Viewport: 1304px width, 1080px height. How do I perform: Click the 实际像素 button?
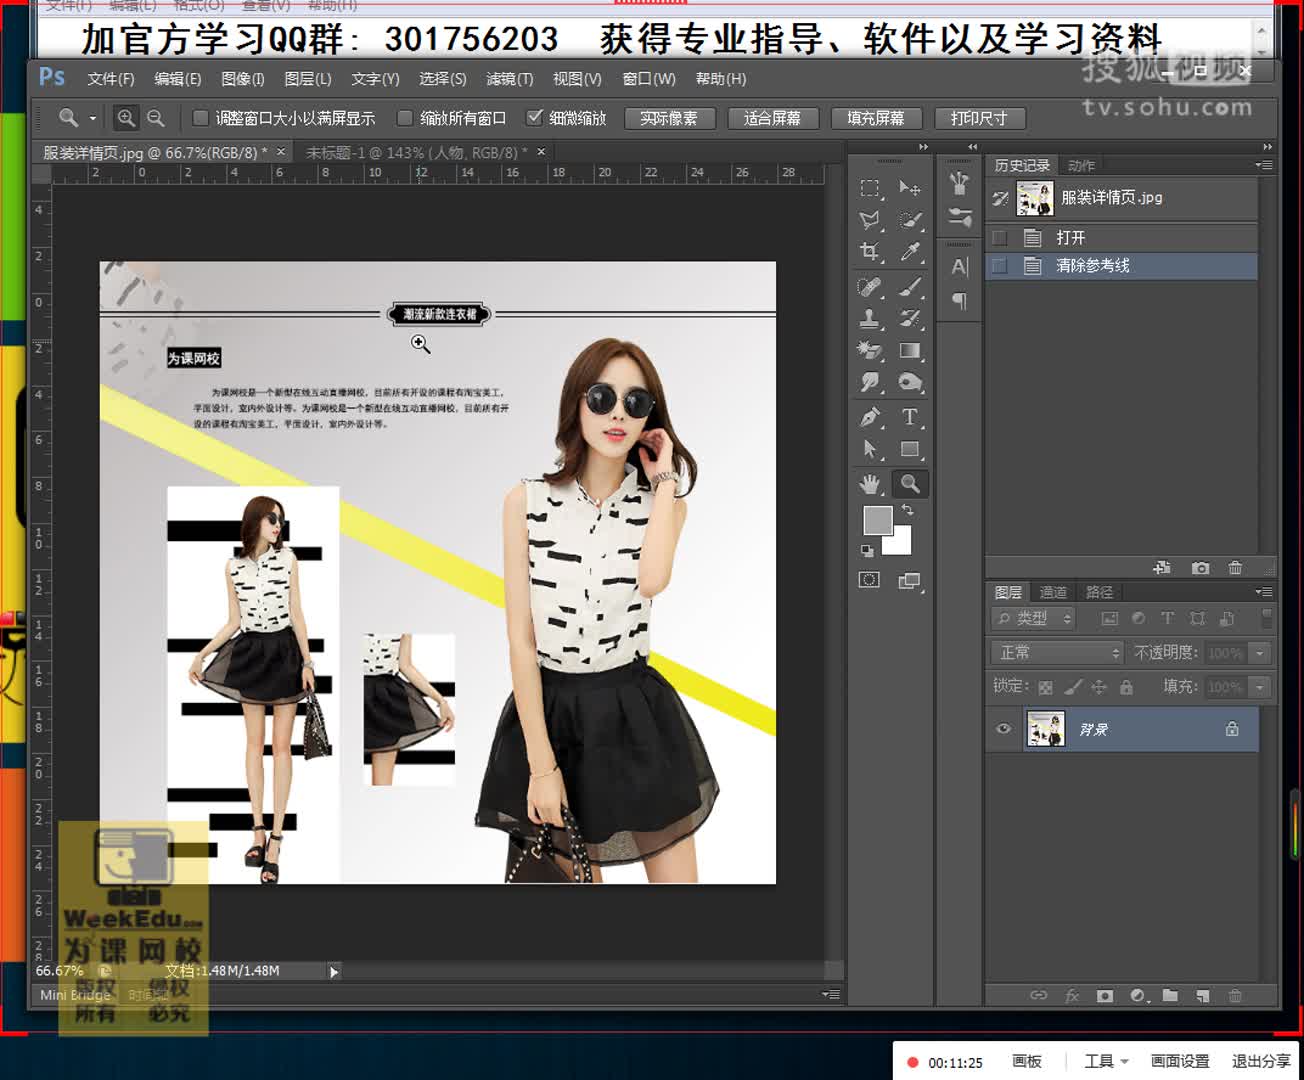(x=669, y=118)
